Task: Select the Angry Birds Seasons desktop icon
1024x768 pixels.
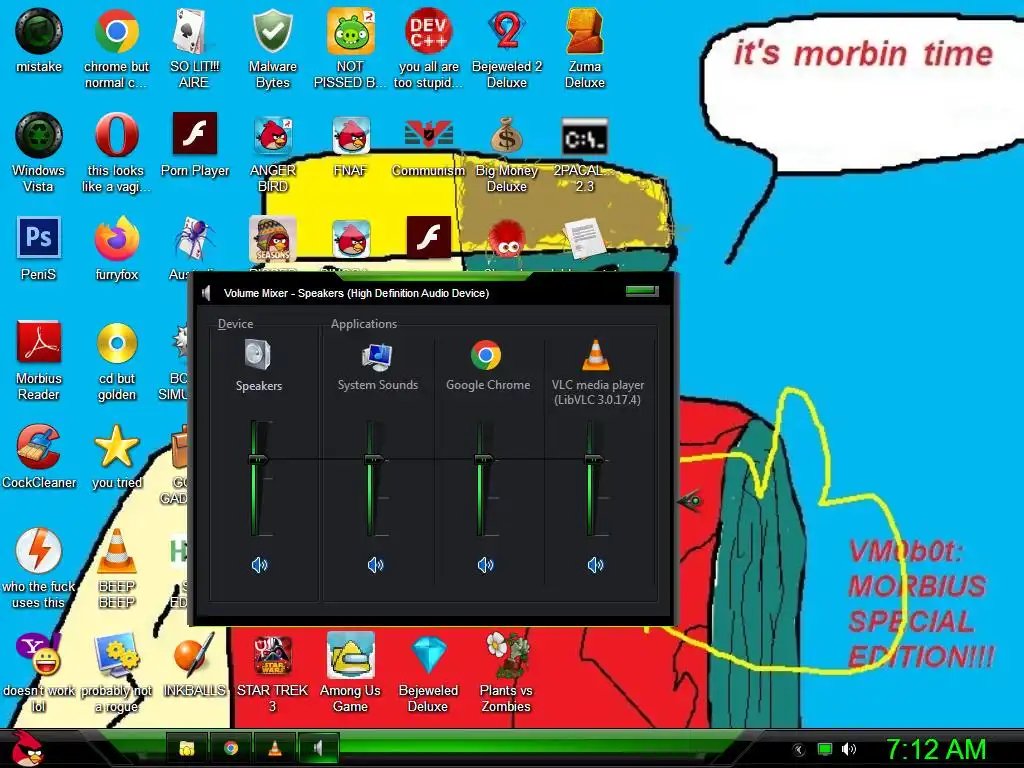Action: 272,239
